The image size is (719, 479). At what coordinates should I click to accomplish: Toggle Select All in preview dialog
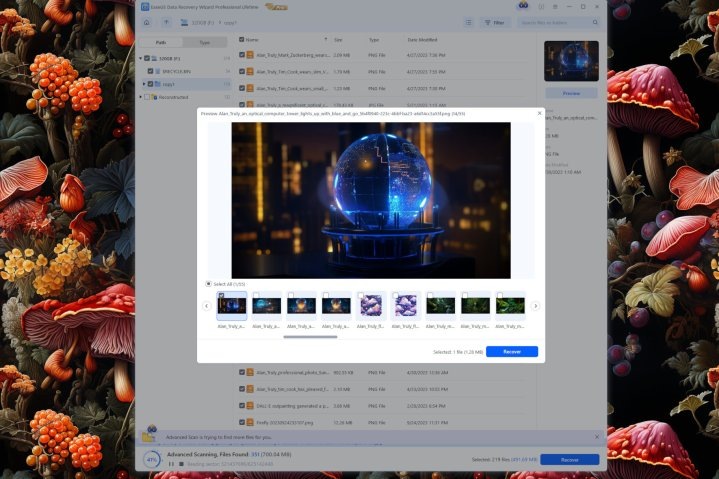point(208,284)
